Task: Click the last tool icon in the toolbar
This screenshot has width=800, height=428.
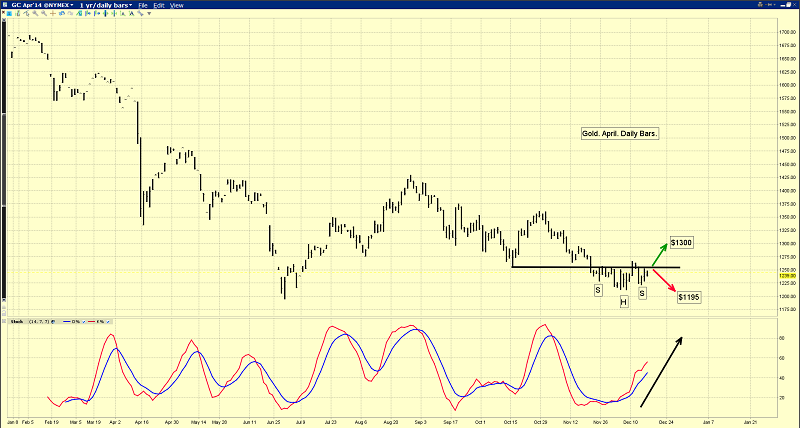Action: [141, 13]
